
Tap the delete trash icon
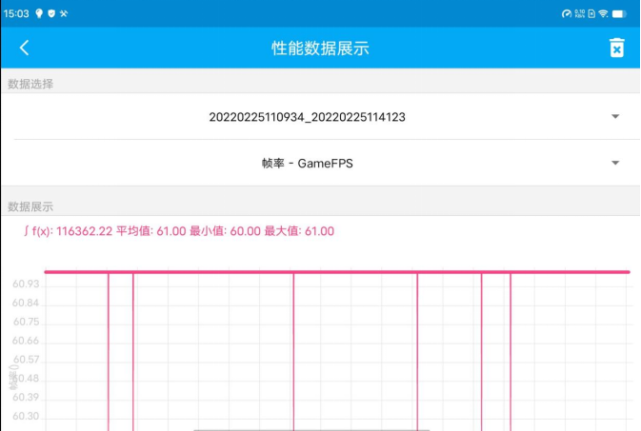click(617, 48)
